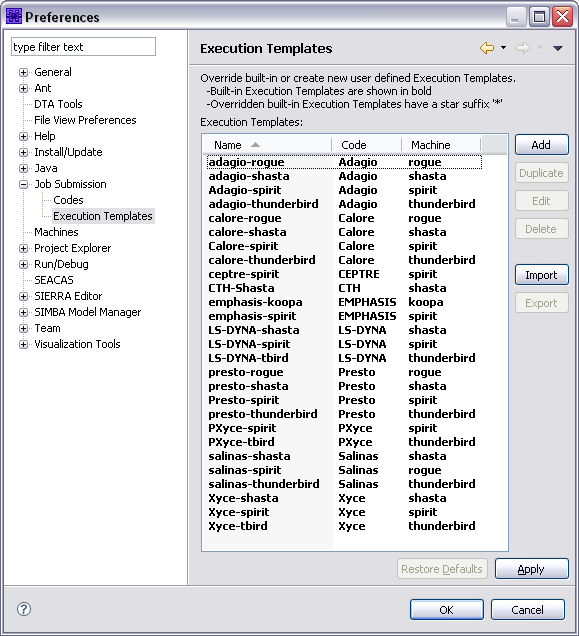Screen dimensions: 579x636
Task: Open the page view menu triangle
Action: 557,48
